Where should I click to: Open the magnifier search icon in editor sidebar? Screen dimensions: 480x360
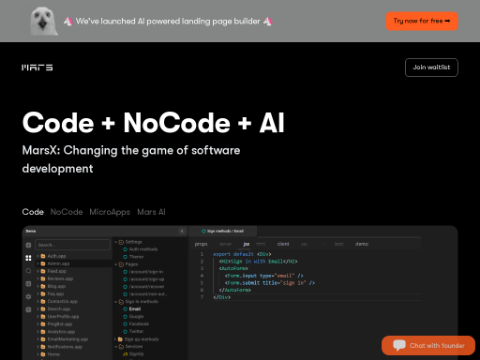click(28, 271)
